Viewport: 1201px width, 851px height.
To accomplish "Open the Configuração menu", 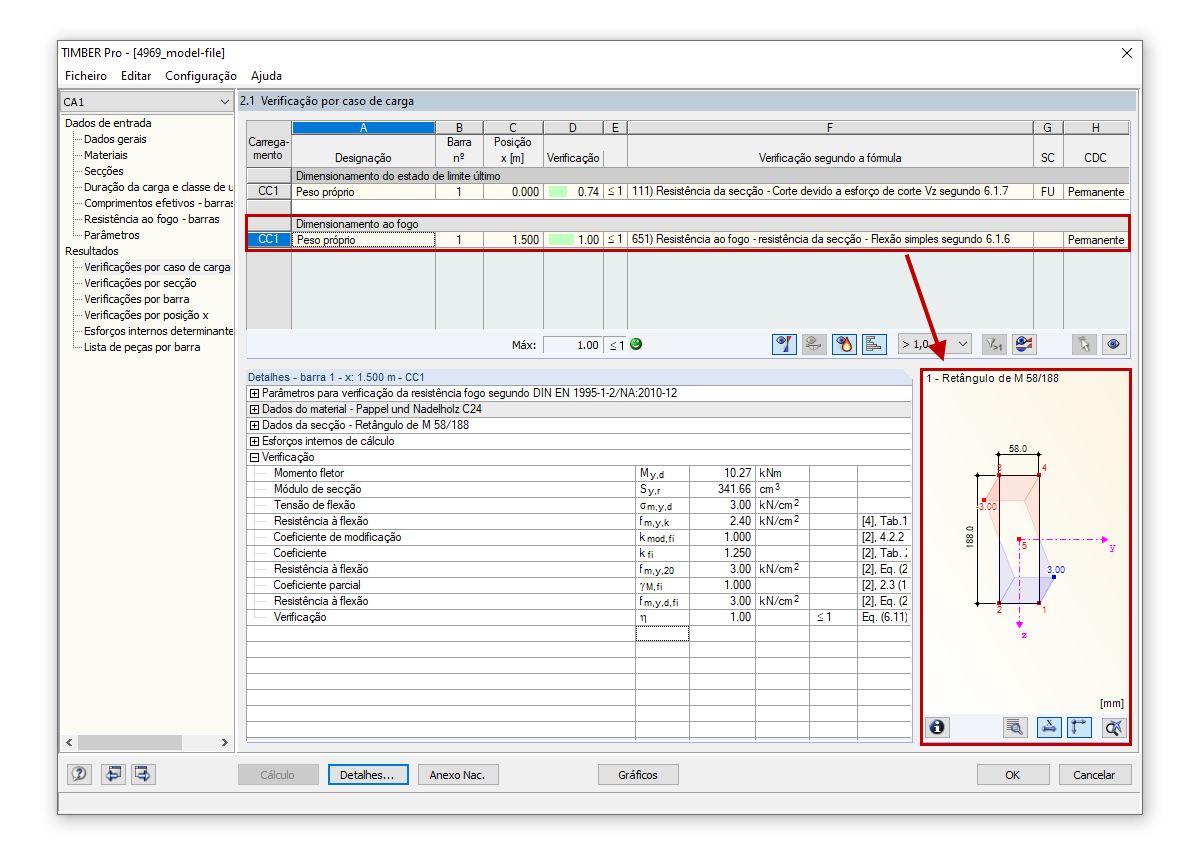I will click(201, 76).
